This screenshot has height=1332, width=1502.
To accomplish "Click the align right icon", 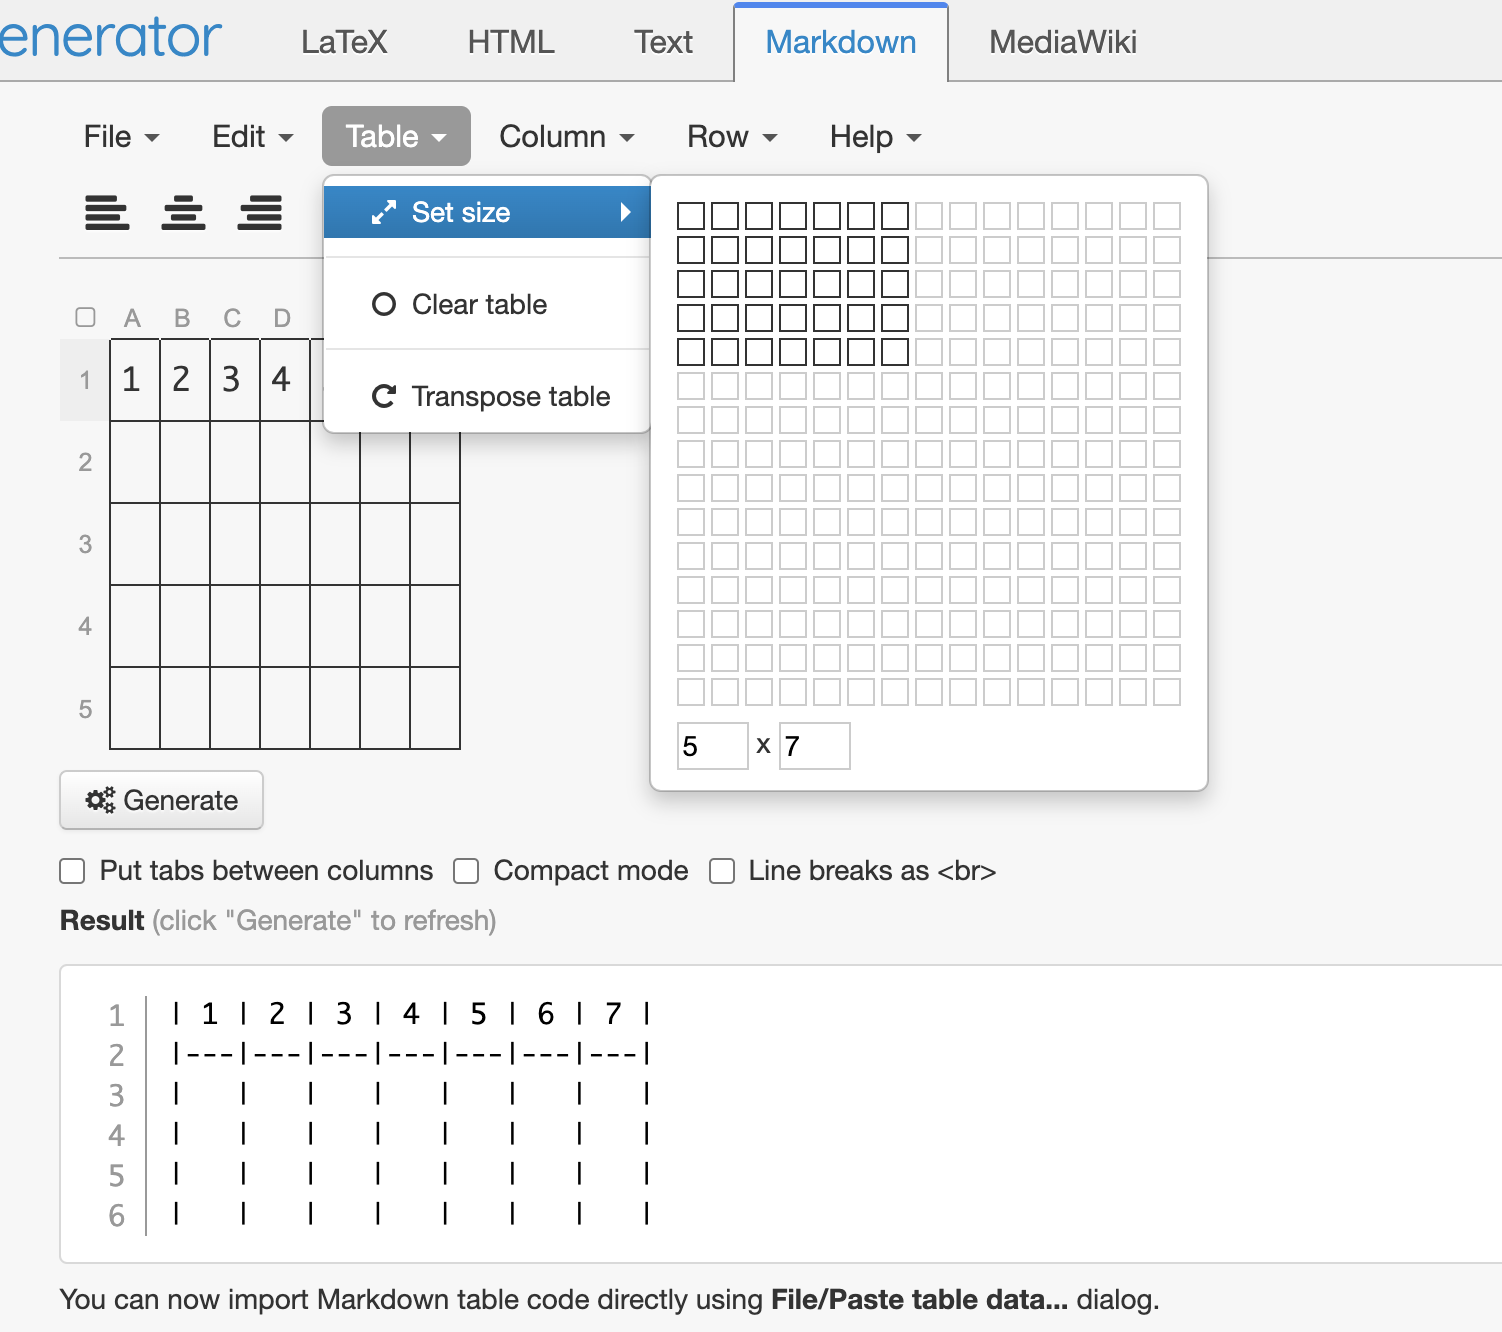I will [x=260, y=213].
